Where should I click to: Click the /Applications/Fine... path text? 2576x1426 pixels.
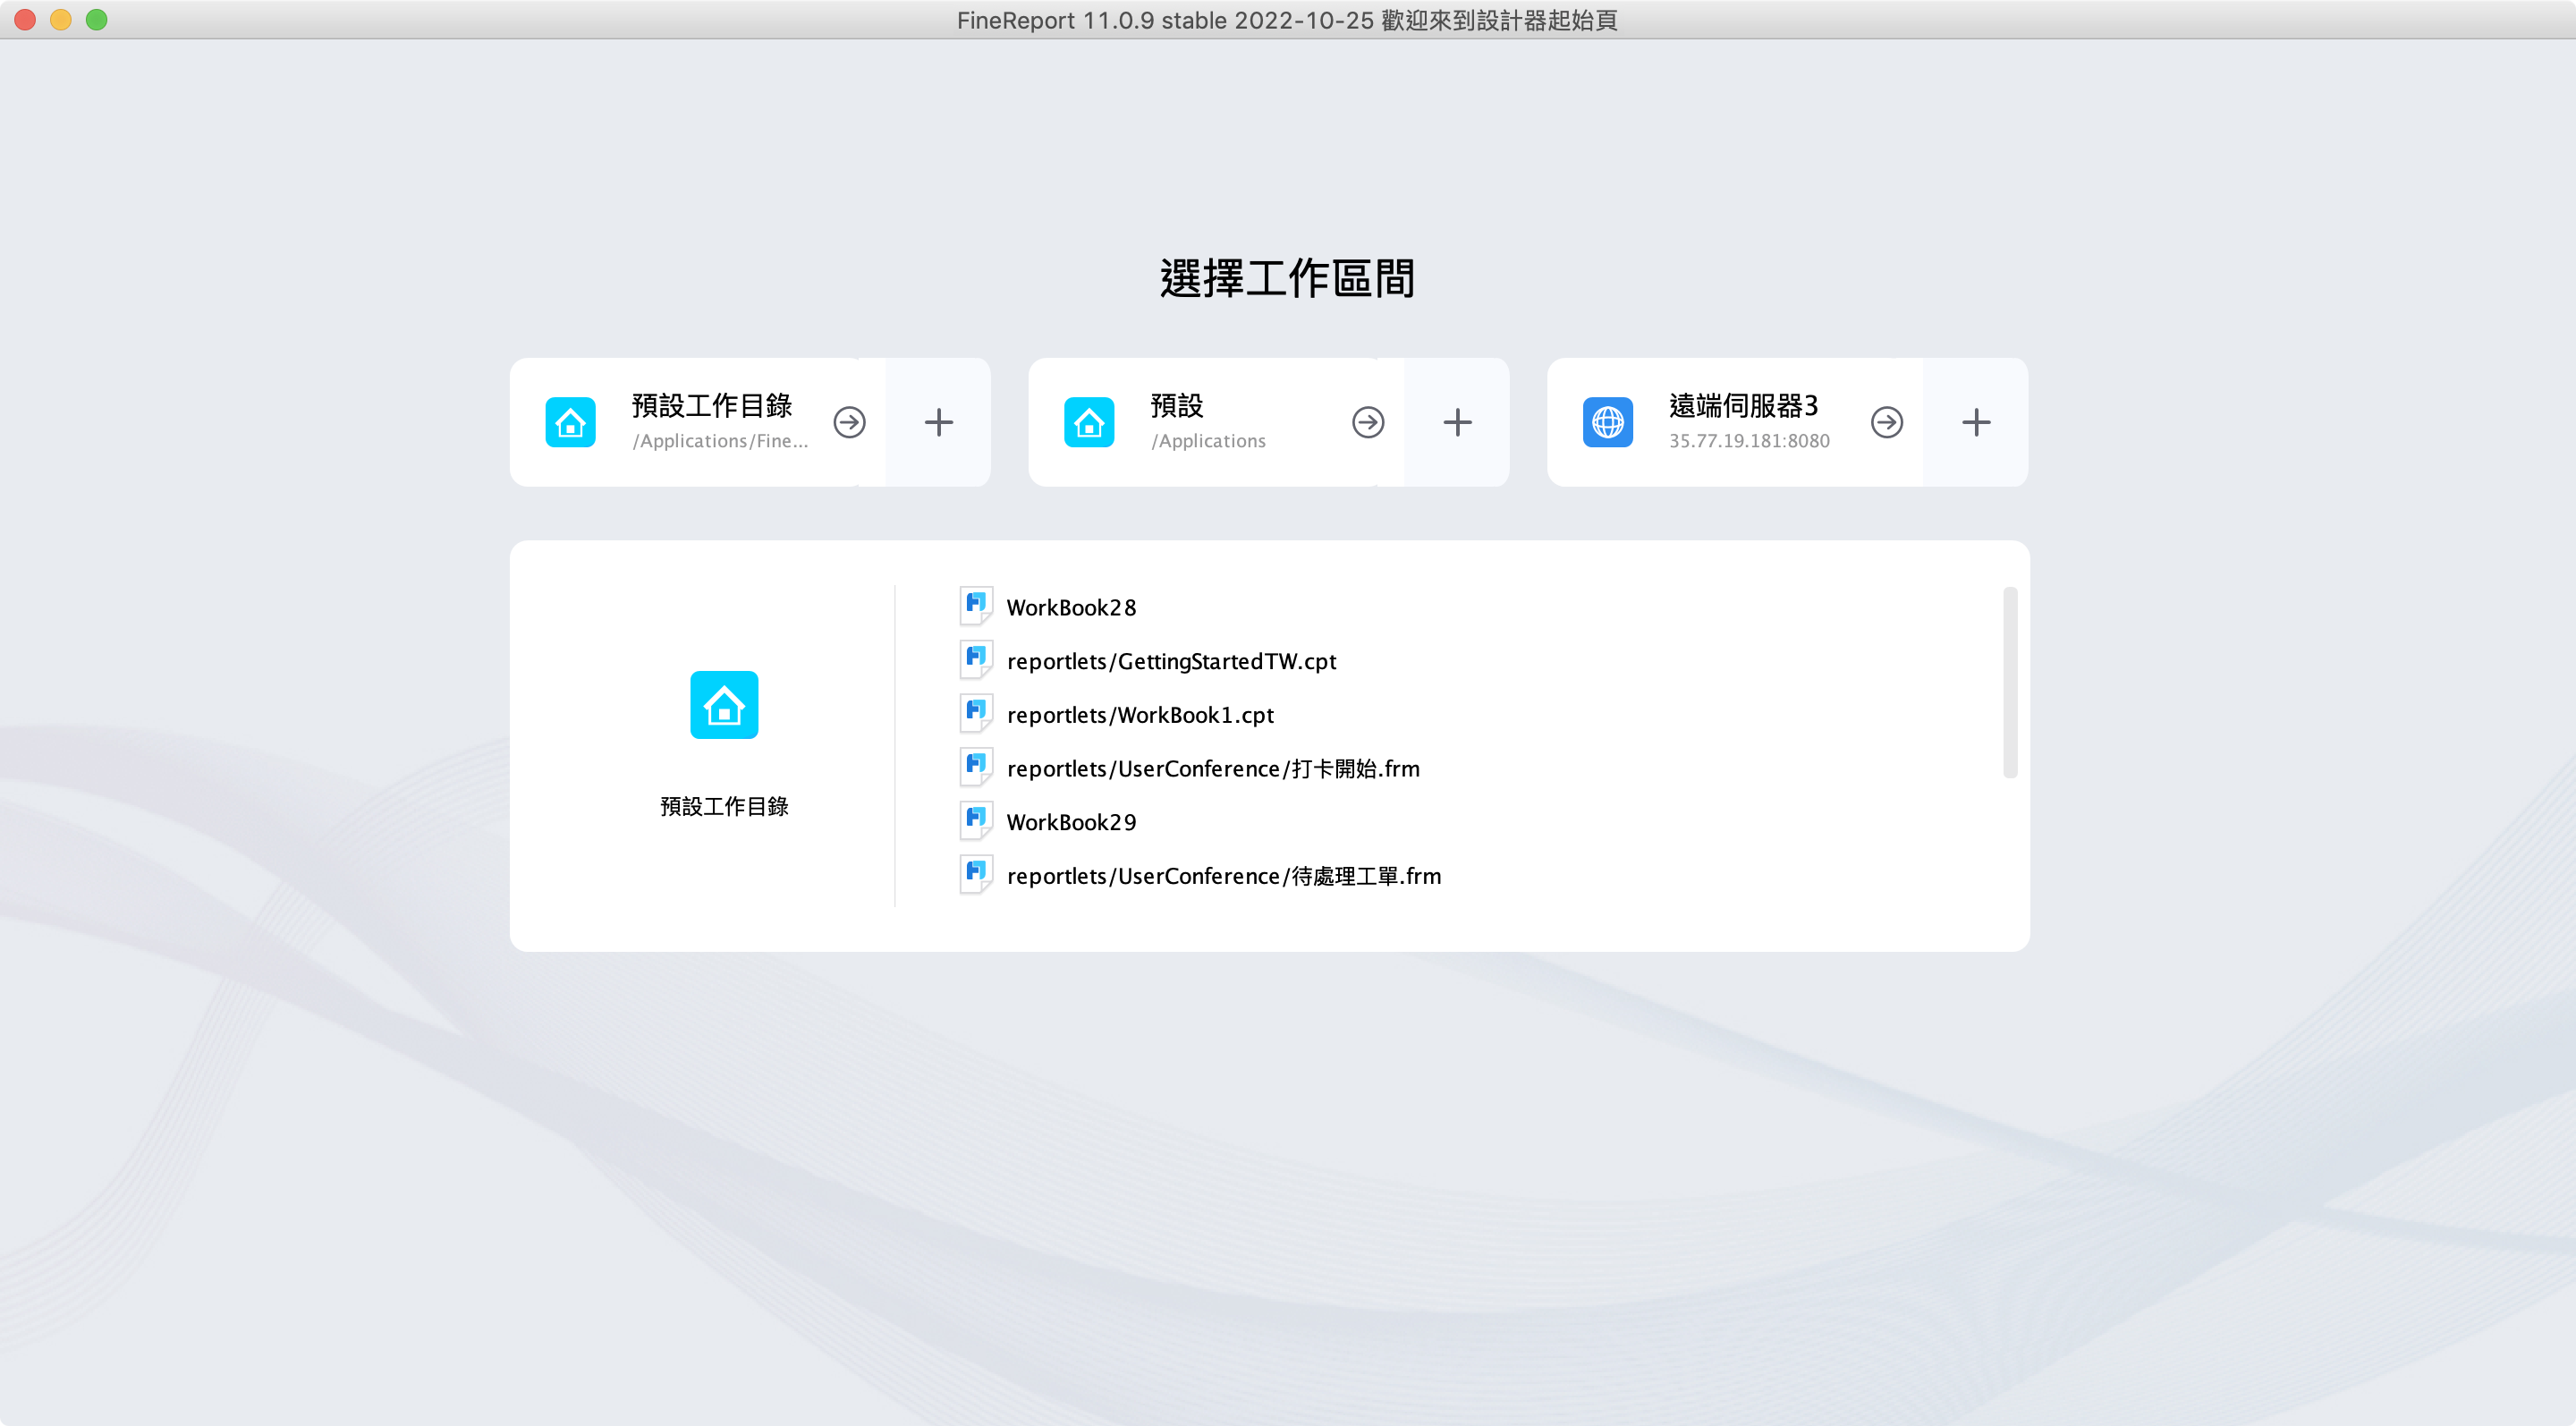(720, 441)
